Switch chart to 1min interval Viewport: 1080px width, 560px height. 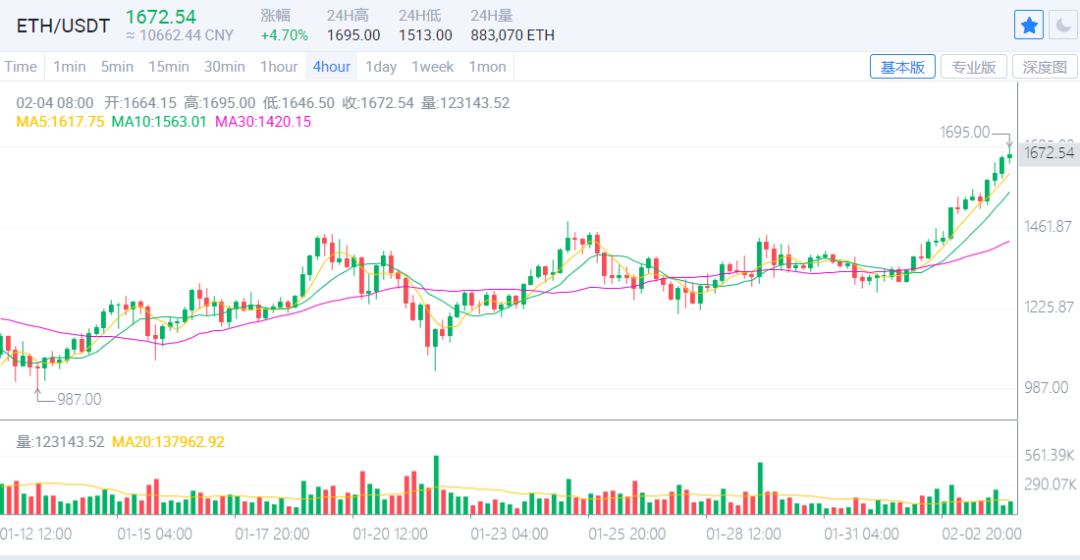pos(70,67)
